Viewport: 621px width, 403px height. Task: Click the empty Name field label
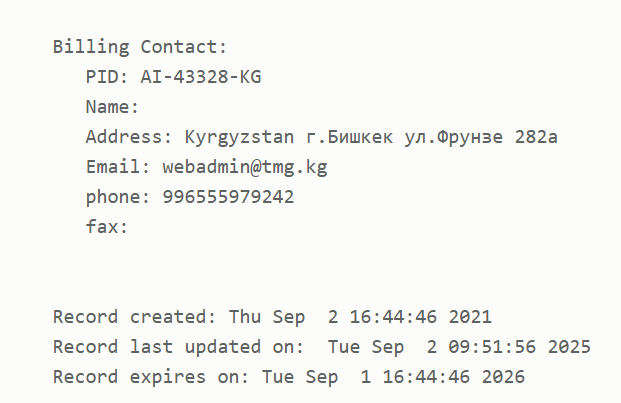[112, 106]
